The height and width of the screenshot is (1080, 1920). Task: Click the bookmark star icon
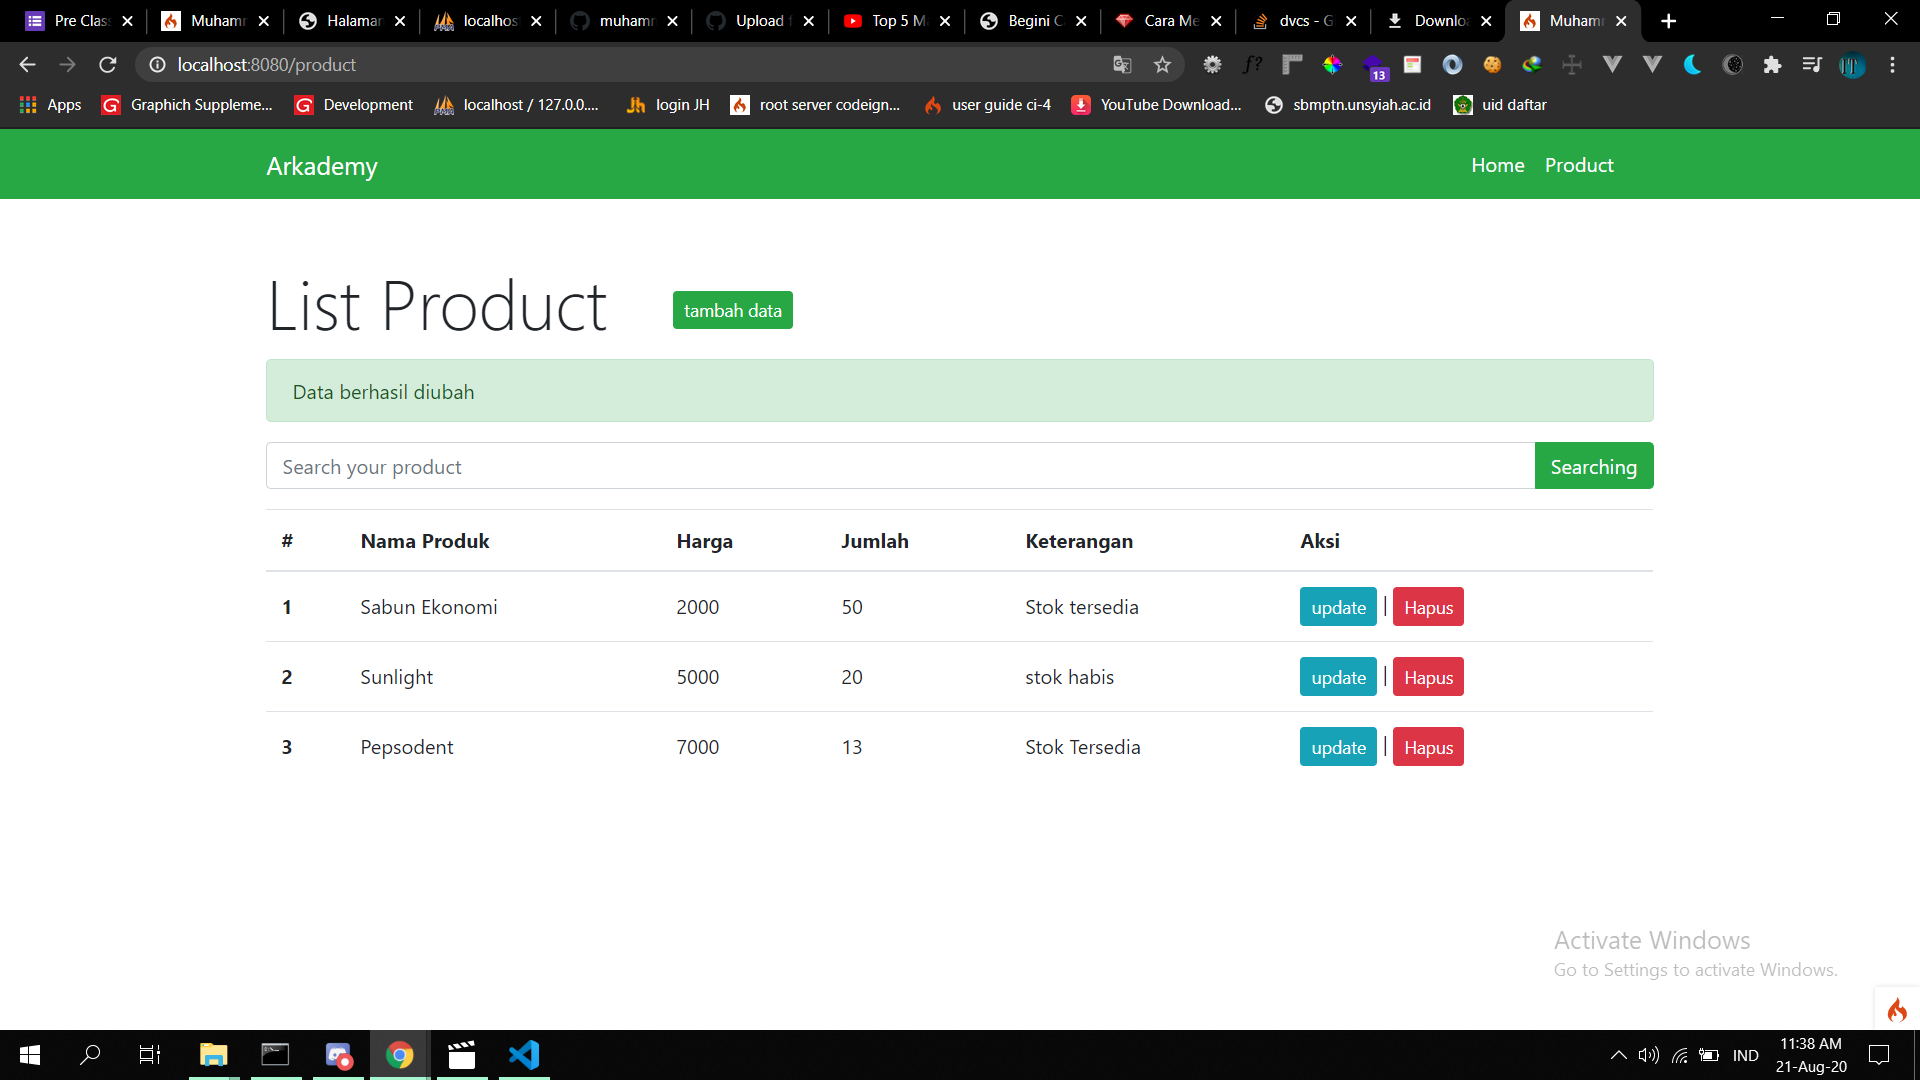[1163, 64]
